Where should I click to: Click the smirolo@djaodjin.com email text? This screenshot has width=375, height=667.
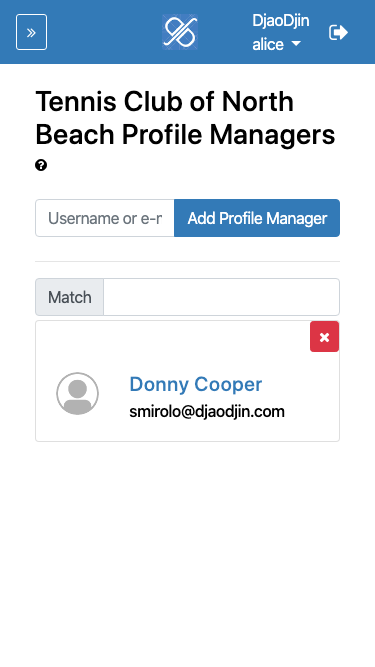tap(207, 412)
